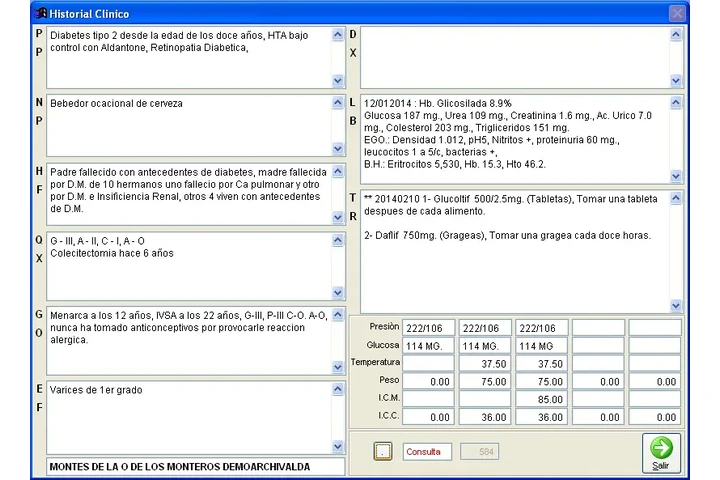The width and height of the screenshot is (720, 480).
Task: Select second Peso field with 75.00
Action: tap(485, 381)
